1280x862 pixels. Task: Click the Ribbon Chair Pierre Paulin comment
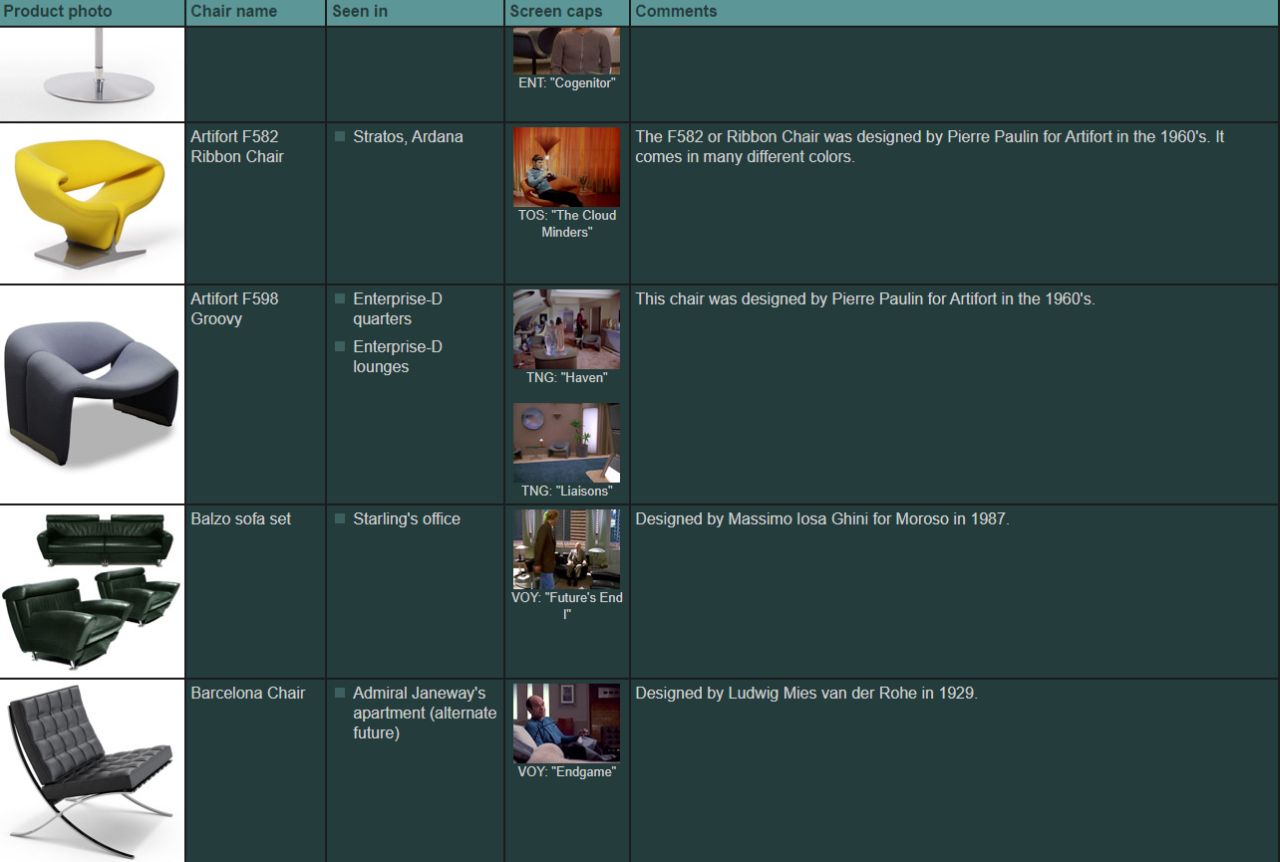[x=930, y=146]
